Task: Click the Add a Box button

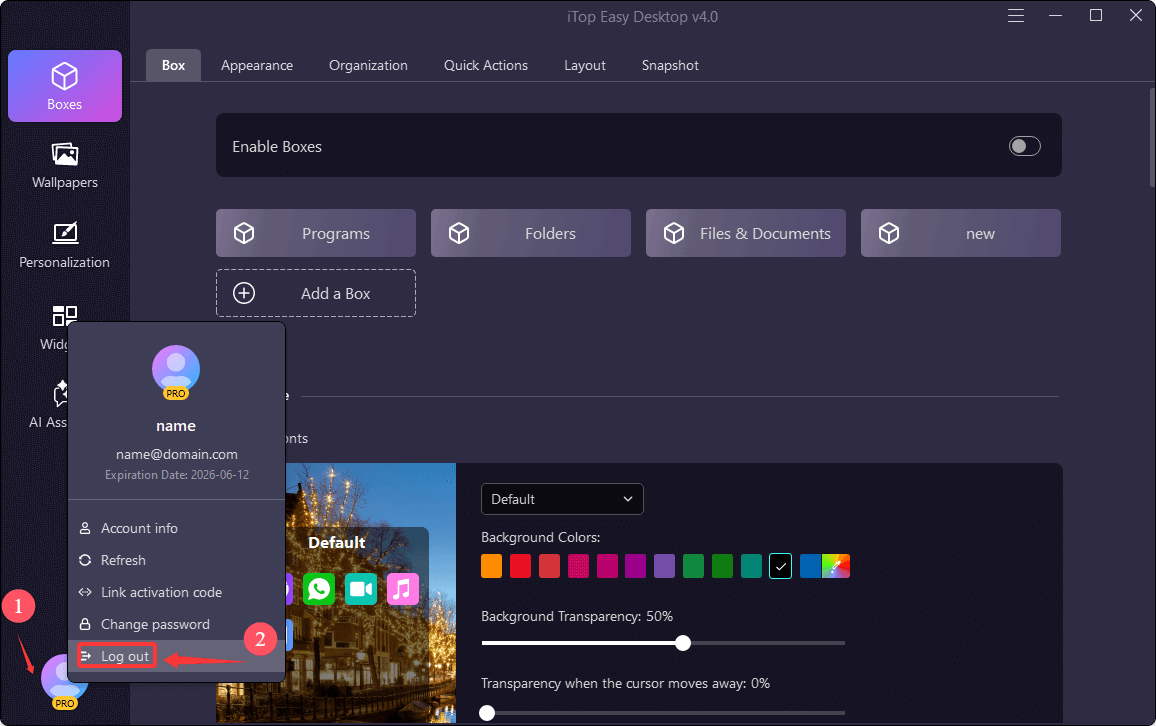Action: [x=316, y=293]
